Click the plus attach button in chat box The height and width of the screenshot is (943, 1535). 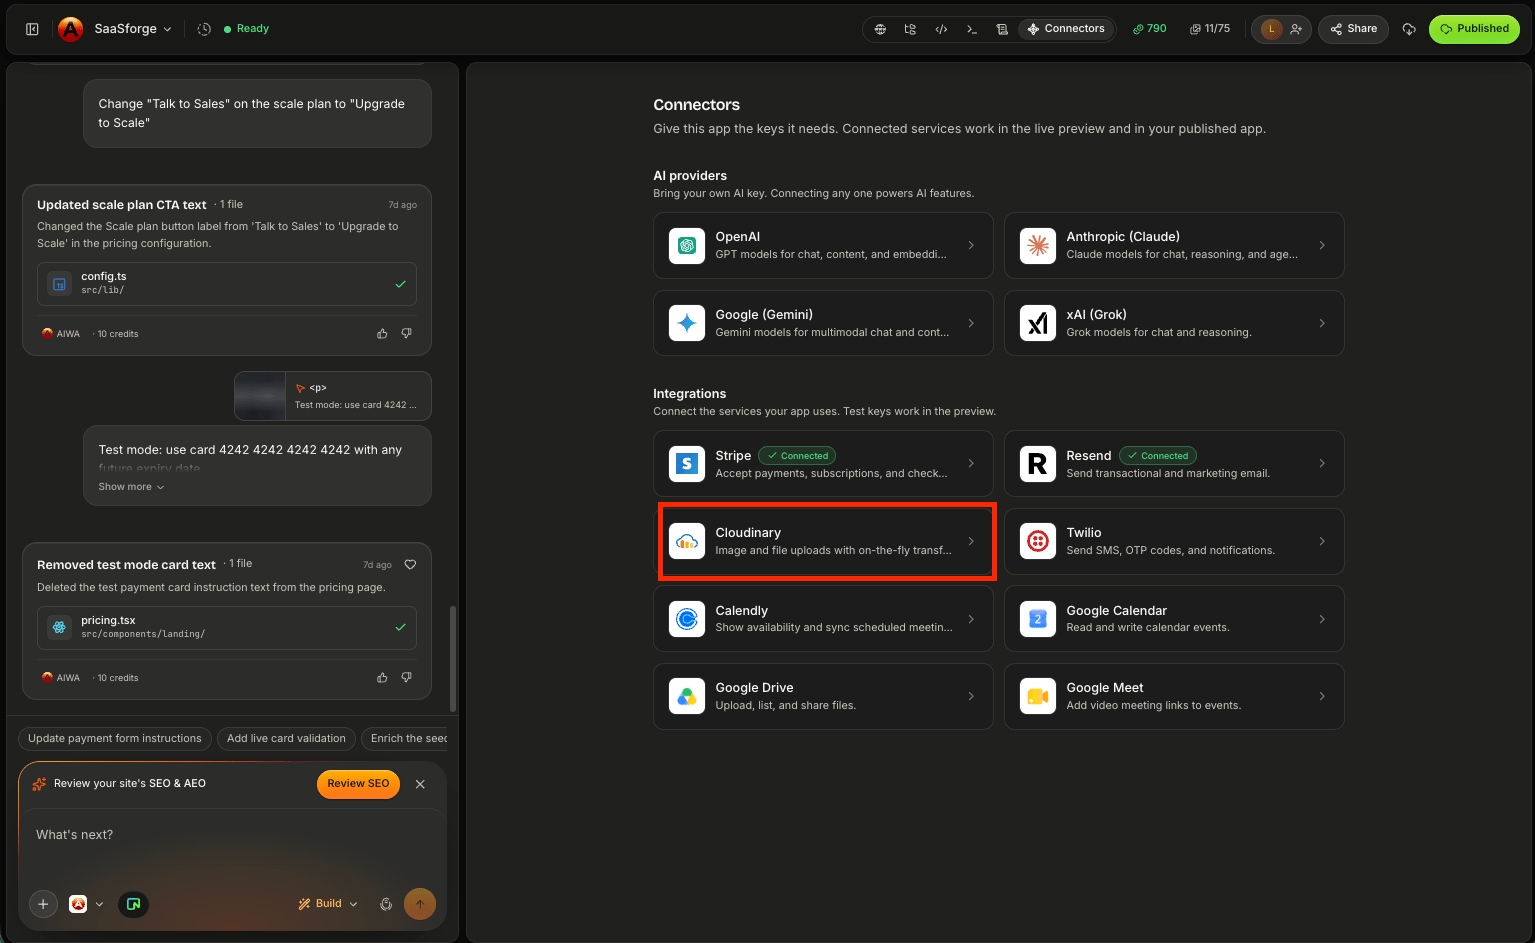pos(43,904)
